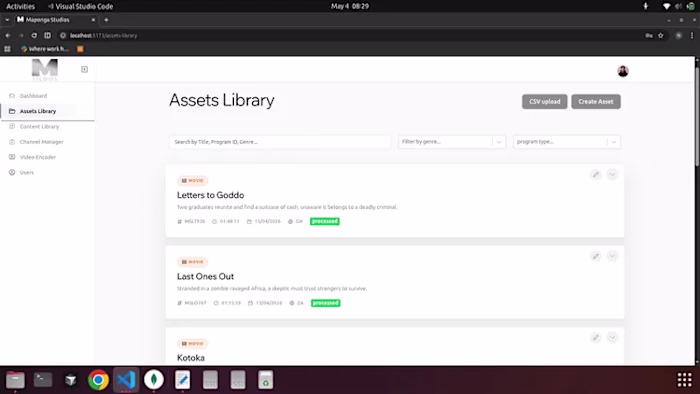Click the localhost address bar
The width and height of the screenshot is (700, 394).
[x=348, y=35]
